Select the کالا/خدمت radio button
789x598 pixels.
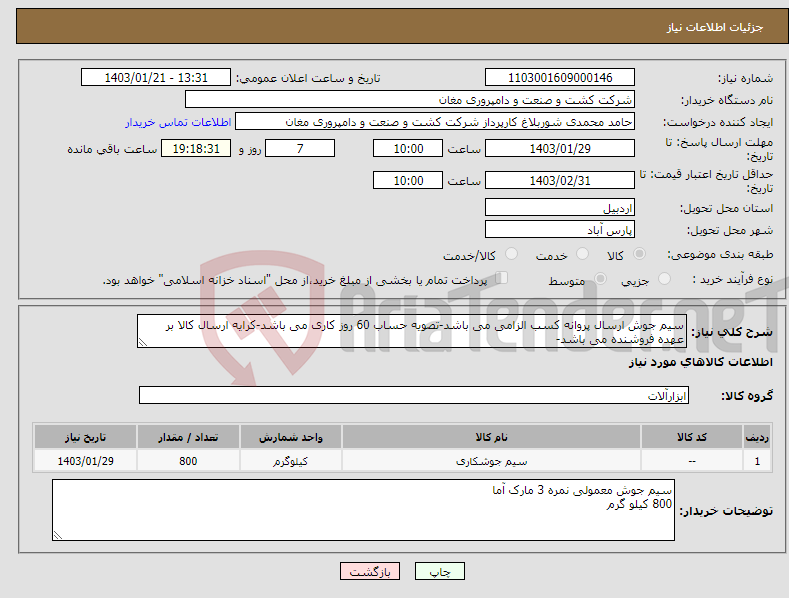pos(511,254)
